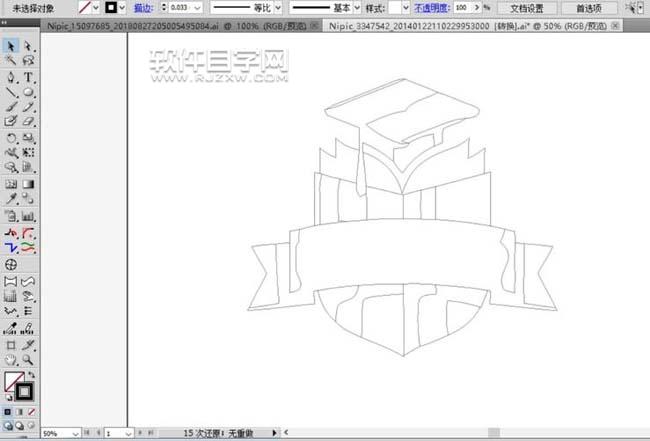Open the 等比 width profile dropdown
This screenshot has width=650, height=441.
pos(278,7)
